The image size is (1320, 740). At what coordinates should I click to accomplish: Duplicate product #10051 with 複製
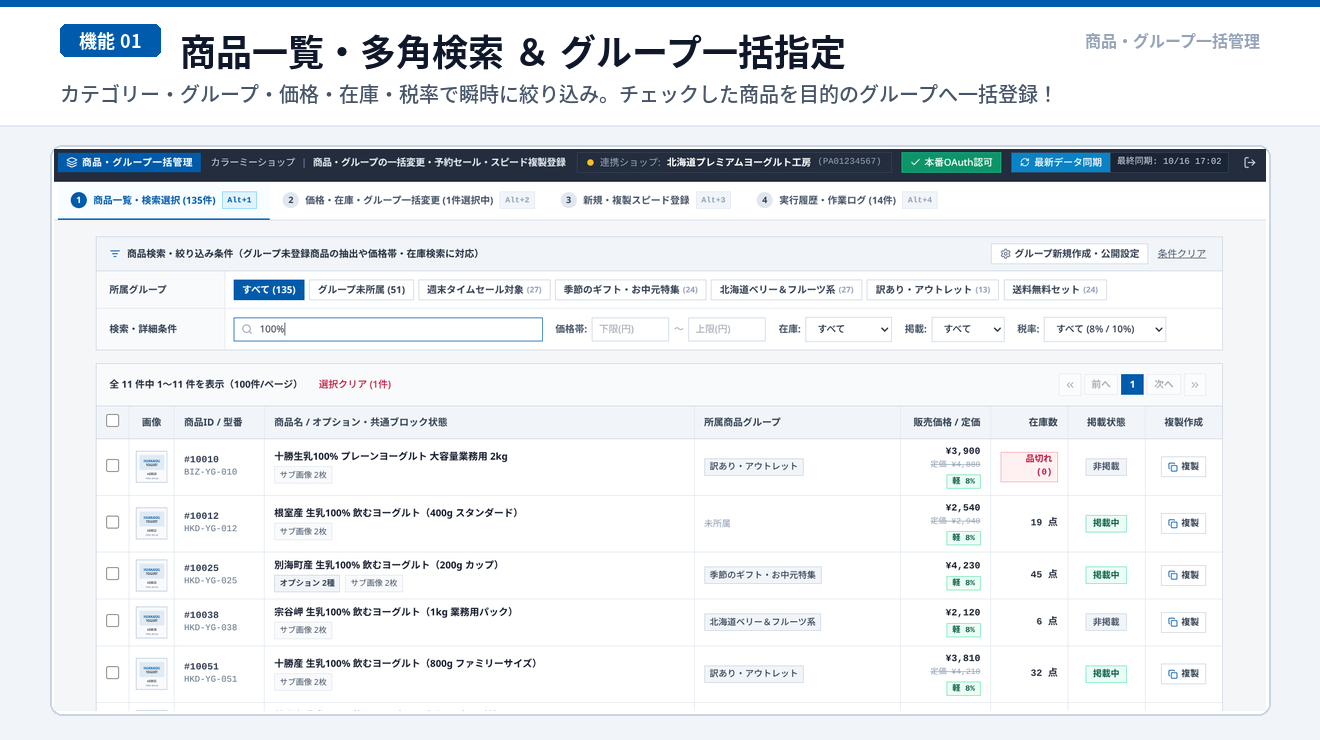pyautogui.click(x=1183, y=674)
